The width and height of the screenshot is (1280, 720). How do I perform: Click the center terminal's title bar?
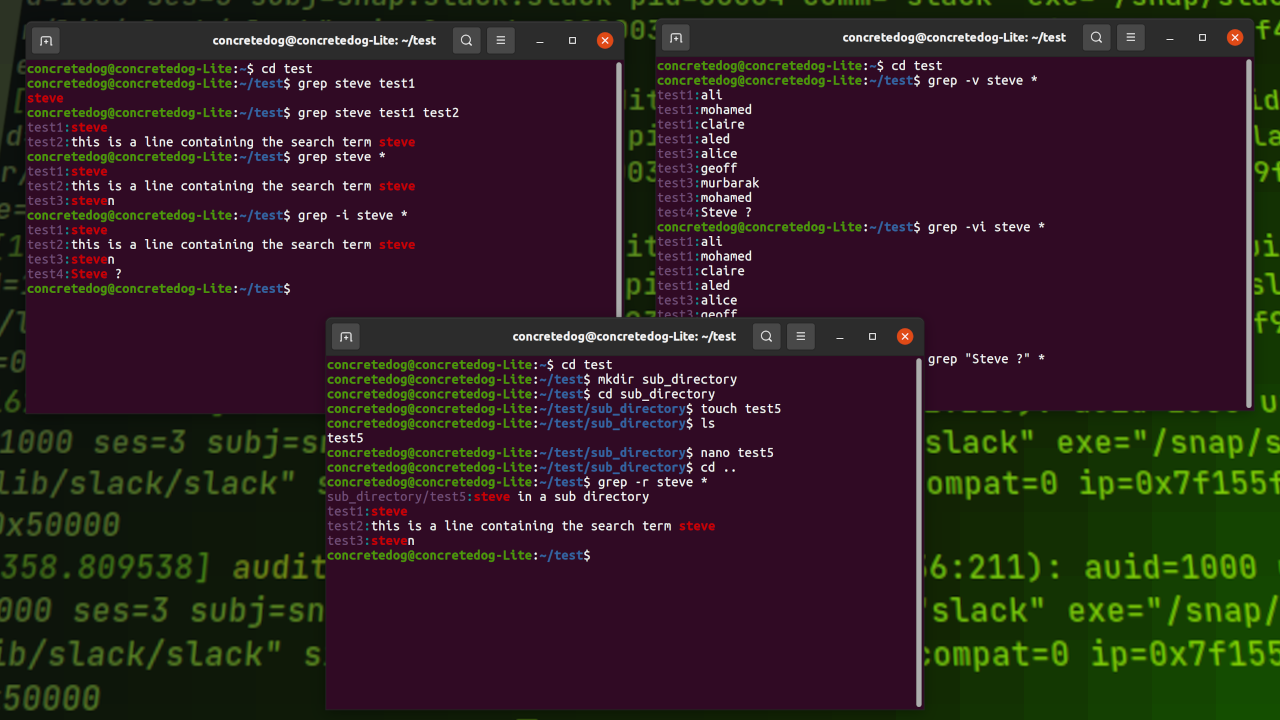tap(624, 336)
